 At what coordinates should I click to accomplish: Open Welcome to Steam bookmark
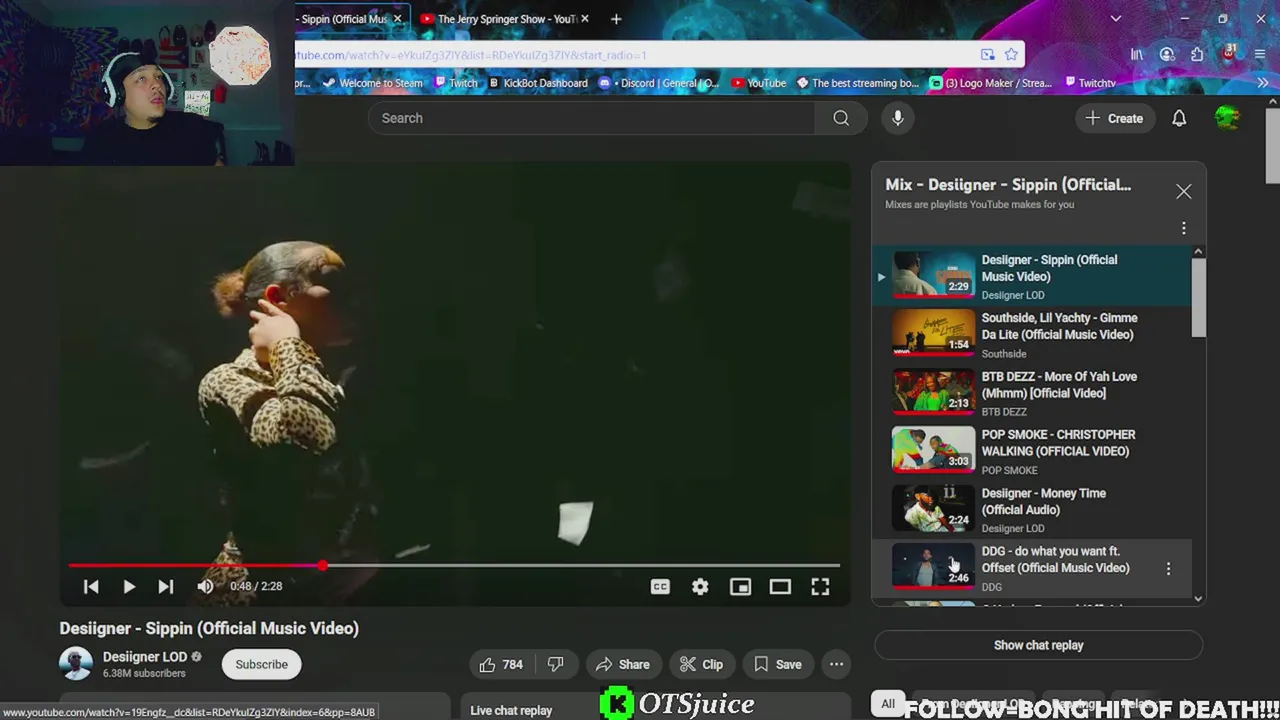[372, 83]
